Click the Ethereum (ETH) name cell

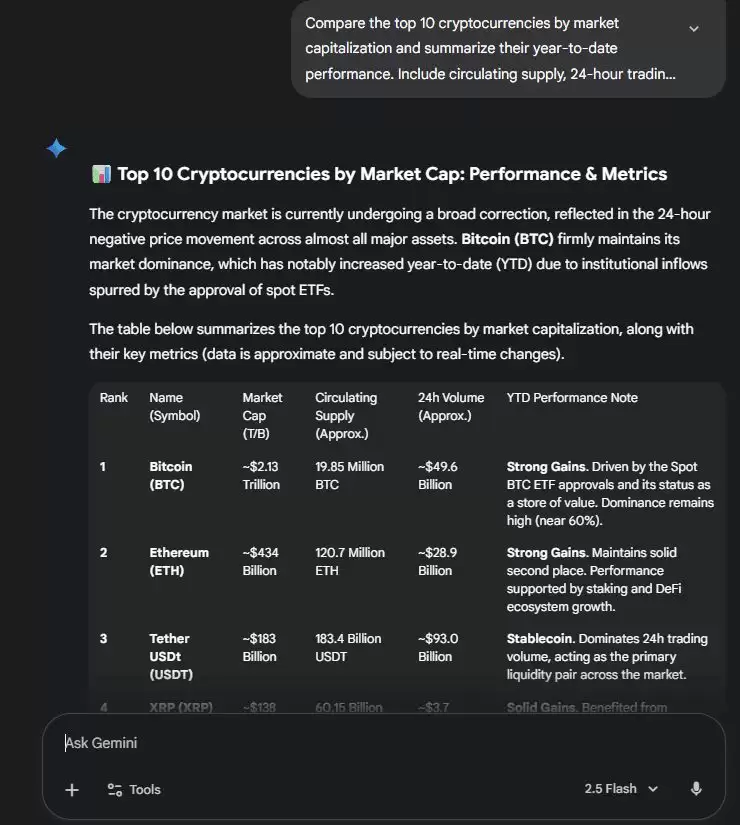click(179, 561)
